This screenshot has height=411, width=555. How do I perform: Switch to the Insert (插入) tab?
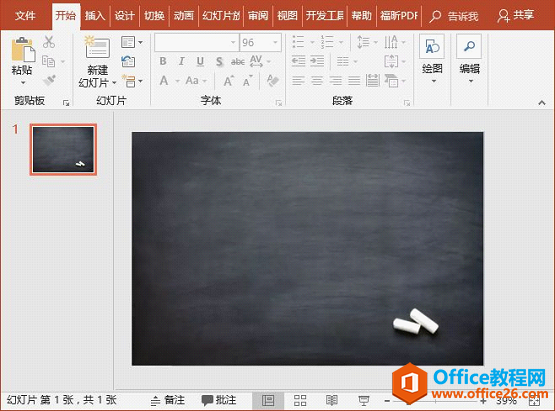coord(95,16)
